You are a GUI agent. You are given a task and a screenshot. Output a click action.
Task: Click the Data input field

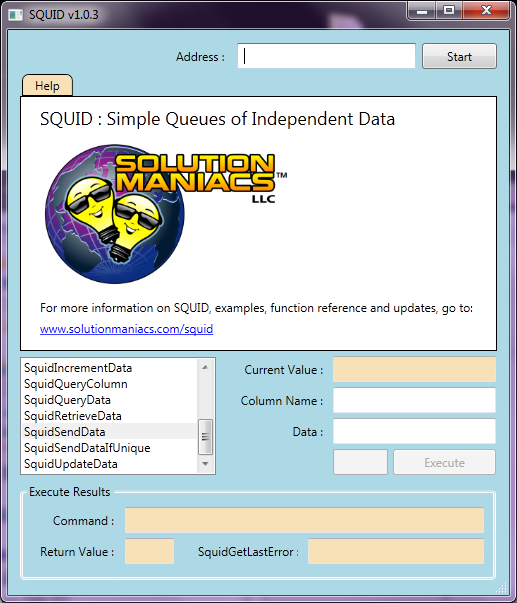(414, 431)
